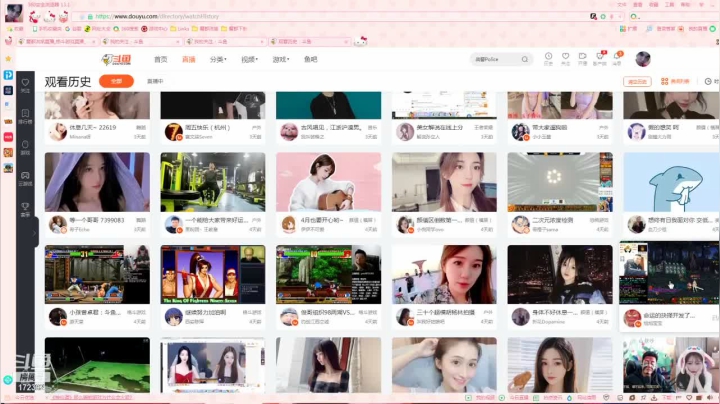
Task: Expand the dark sidebar with chevron arrow
Action: click(34, 233)
